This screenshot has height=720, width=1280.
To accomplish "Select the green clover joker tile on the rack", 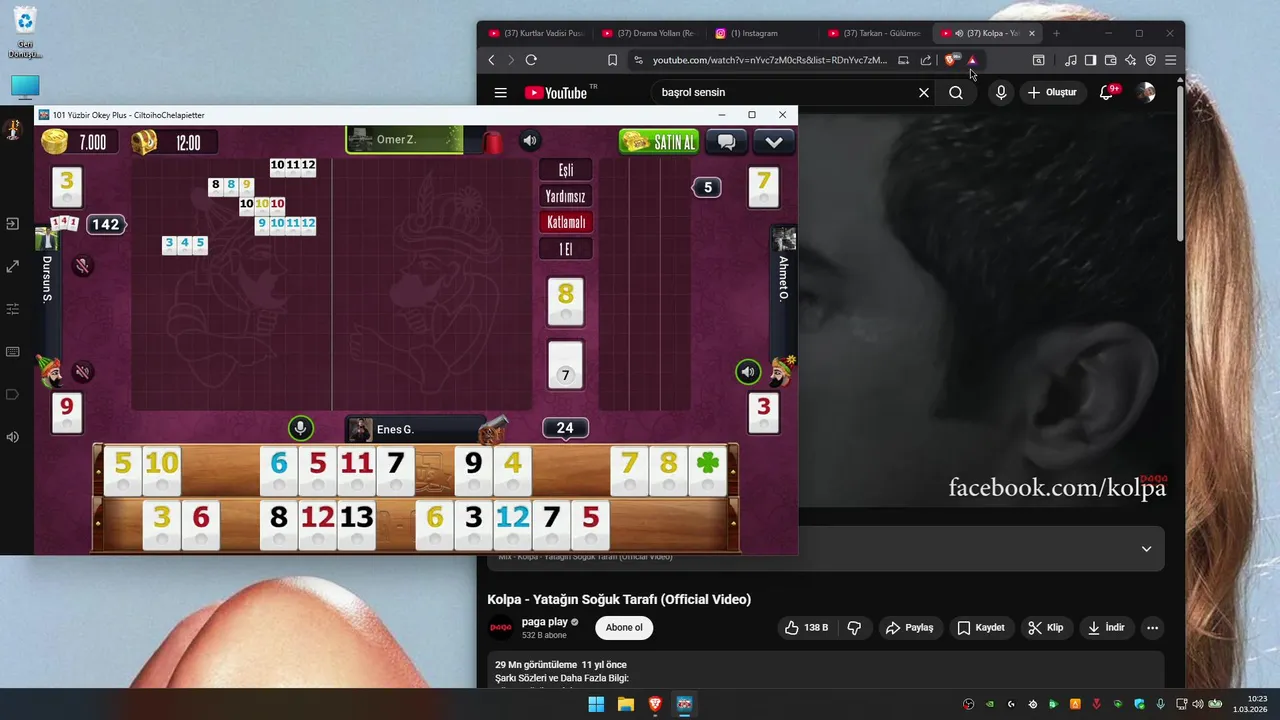I will (x=708, y=471).
